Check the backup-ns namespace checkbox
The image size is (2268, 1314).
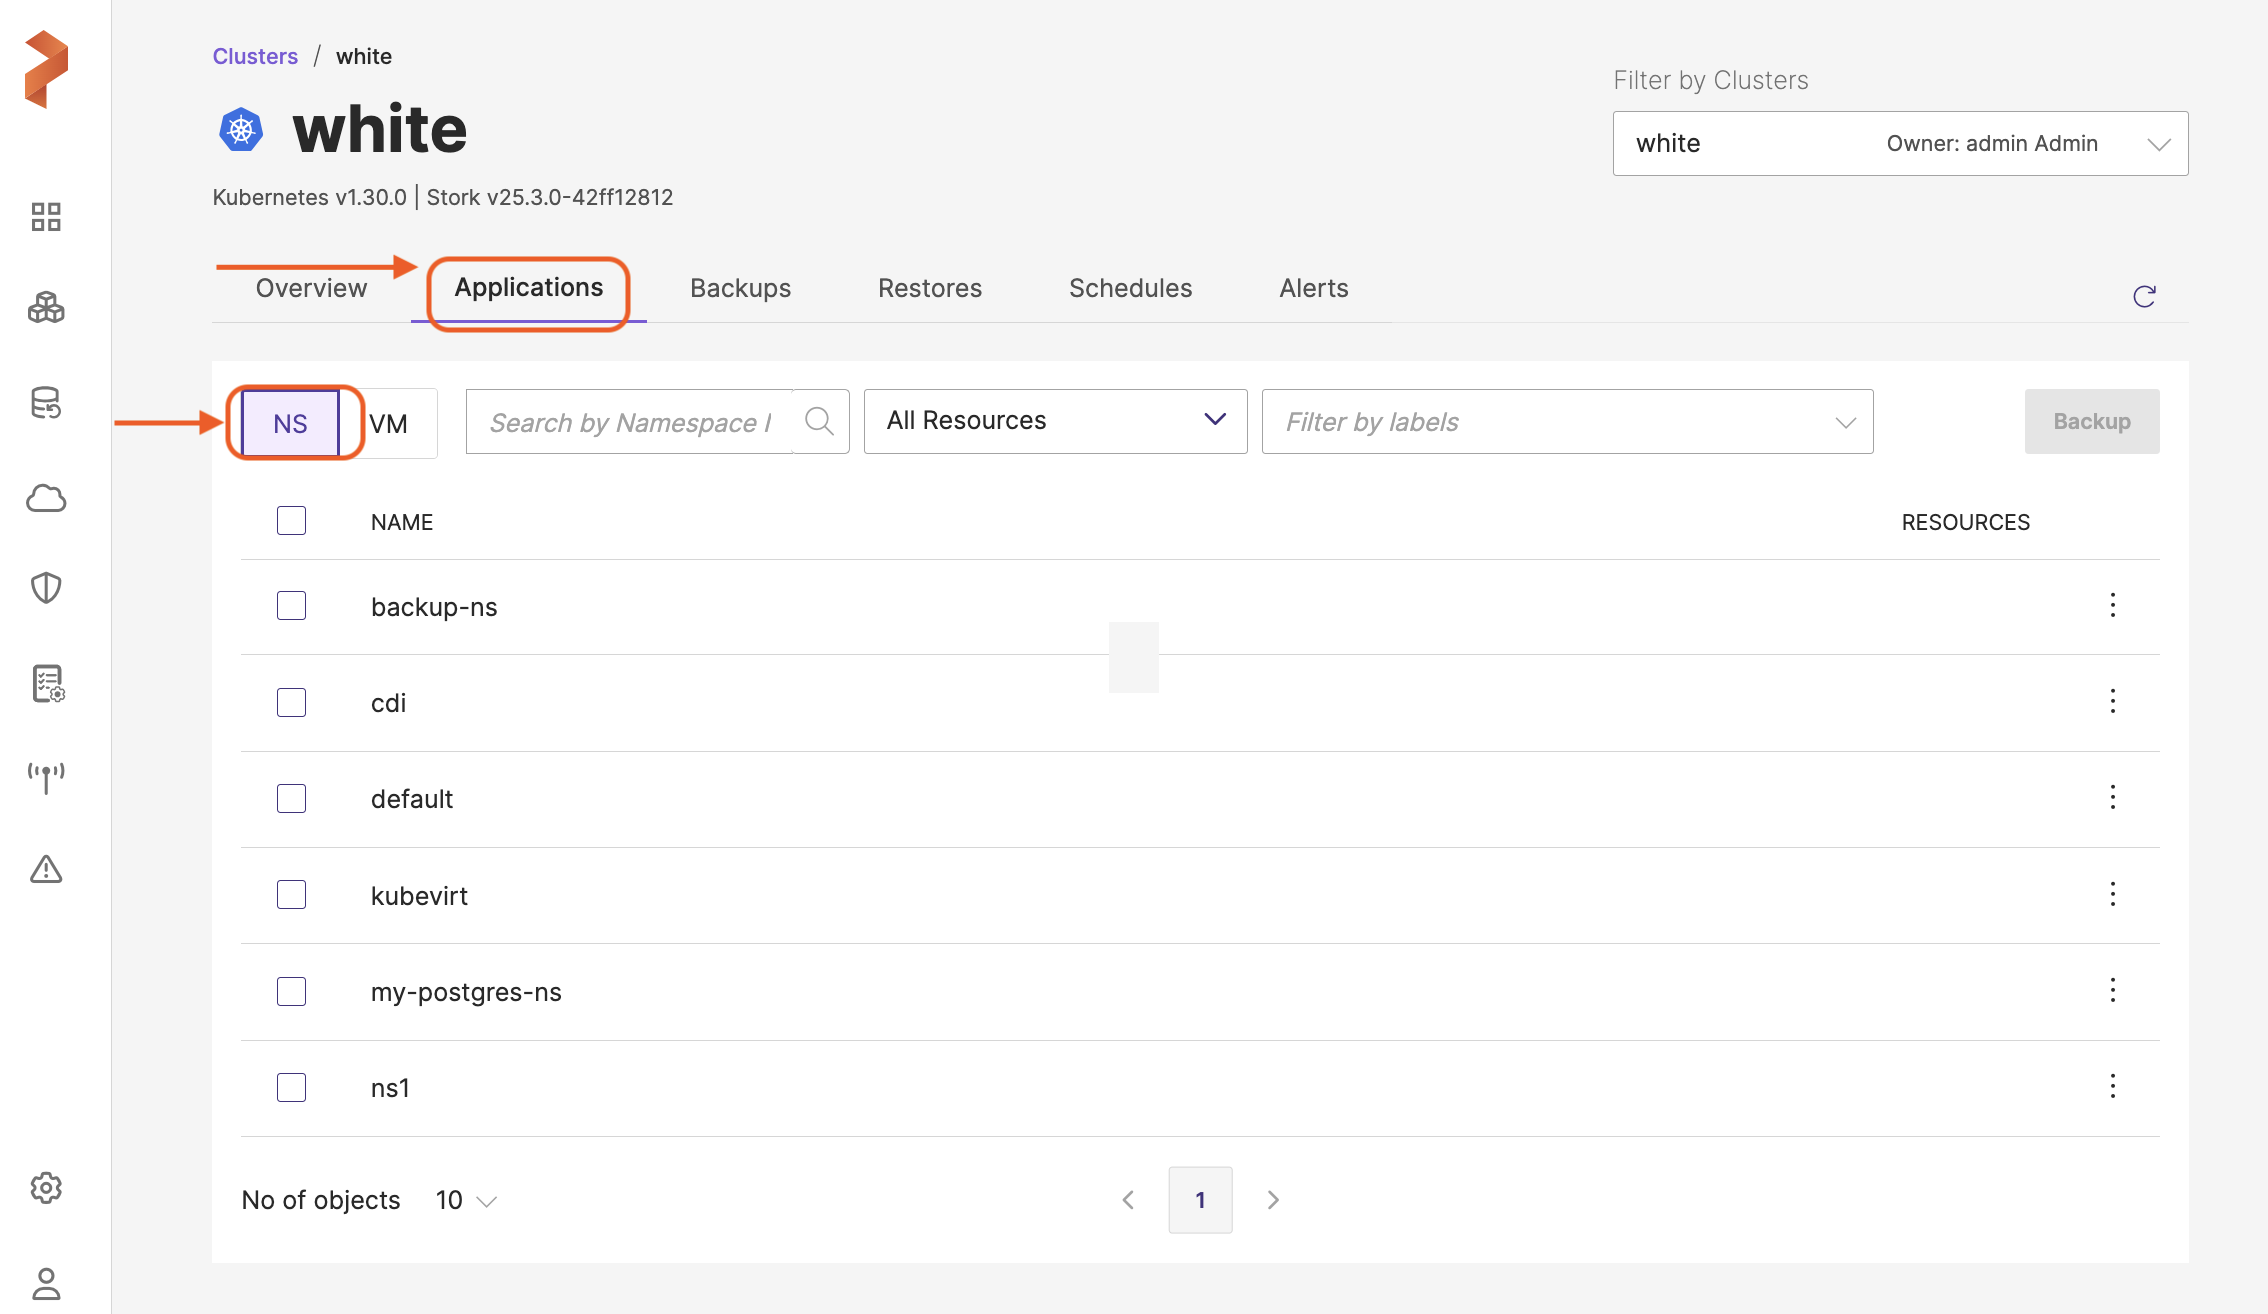pos(291,606)
